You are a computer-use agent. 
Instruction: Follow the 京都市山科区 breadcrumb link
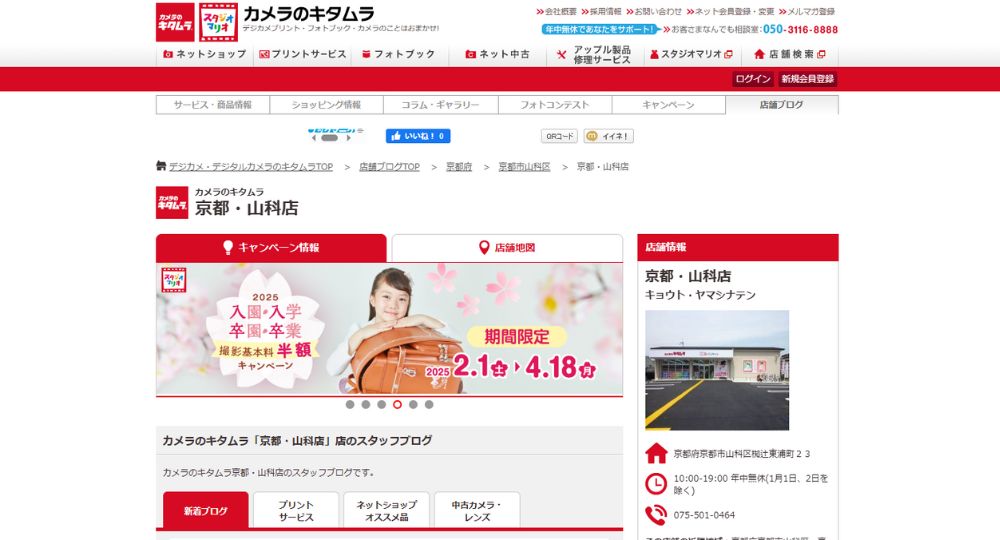(x=524, y=167)
